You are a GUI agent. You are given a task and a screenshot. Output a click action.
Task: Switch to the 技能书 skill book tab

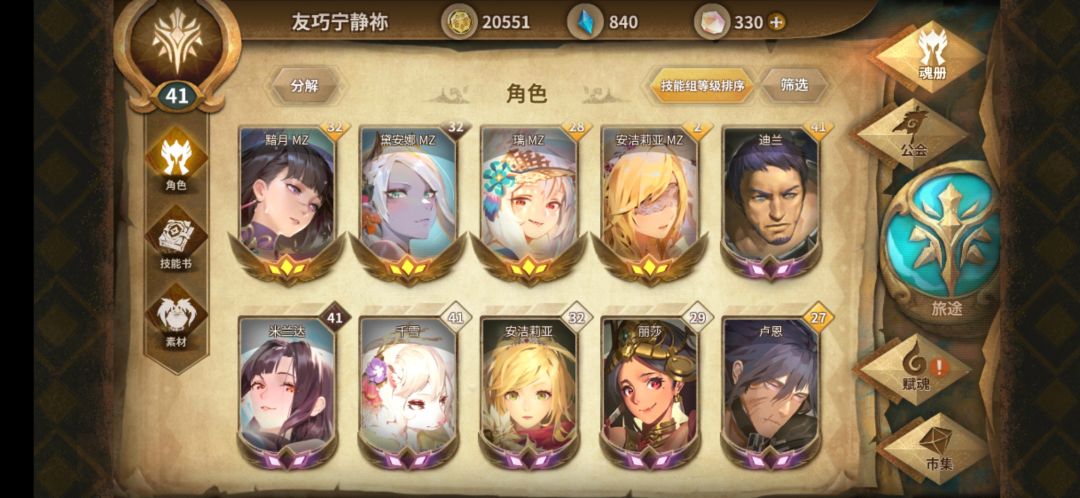pos(176,238)
